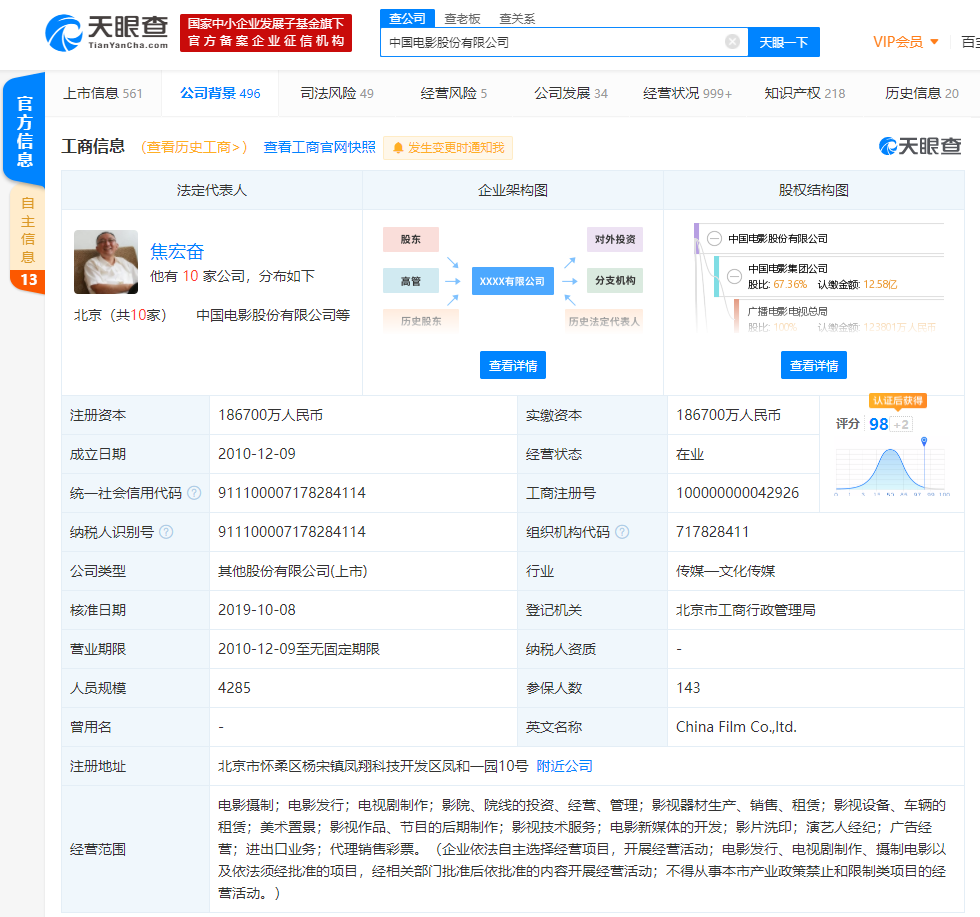Click 查看详情 under 企业架构图
Image resolution: width=980 pixels, height=917 pixels.
tap(512, 365)
